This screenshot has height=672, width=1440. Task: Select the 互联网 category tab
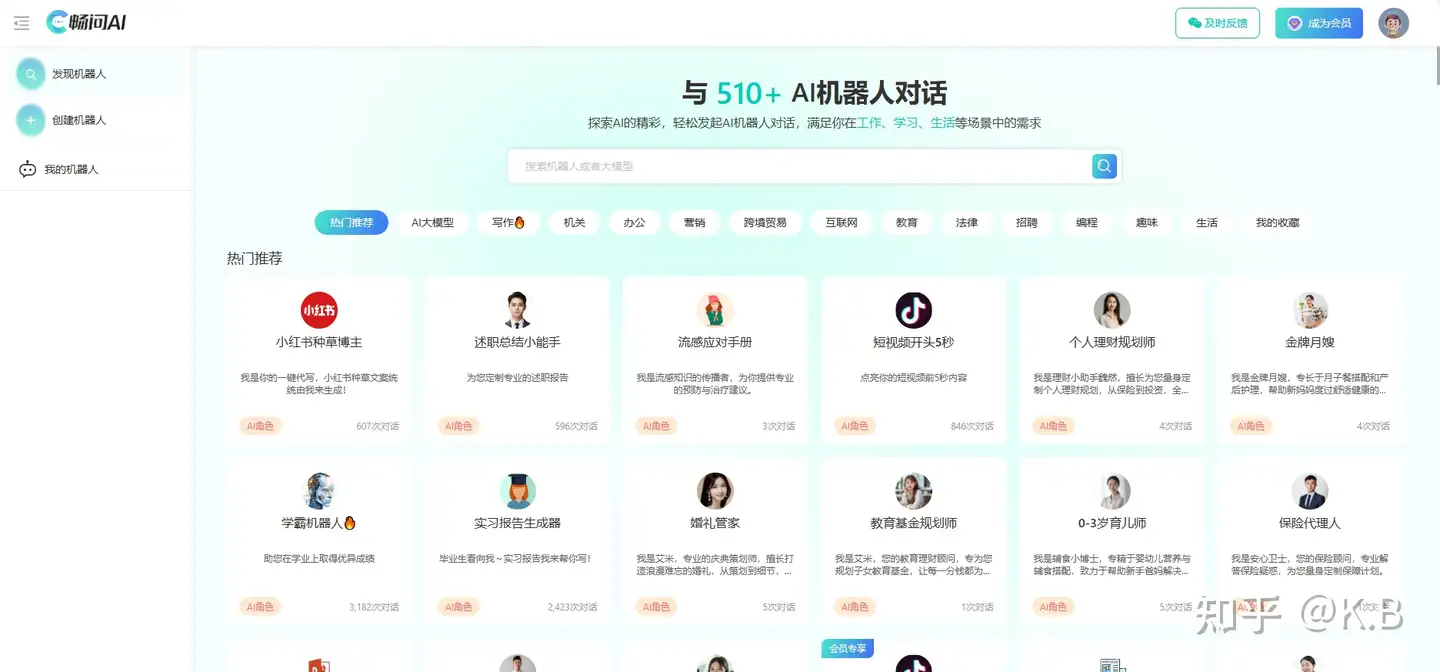(x=841, y=222)
